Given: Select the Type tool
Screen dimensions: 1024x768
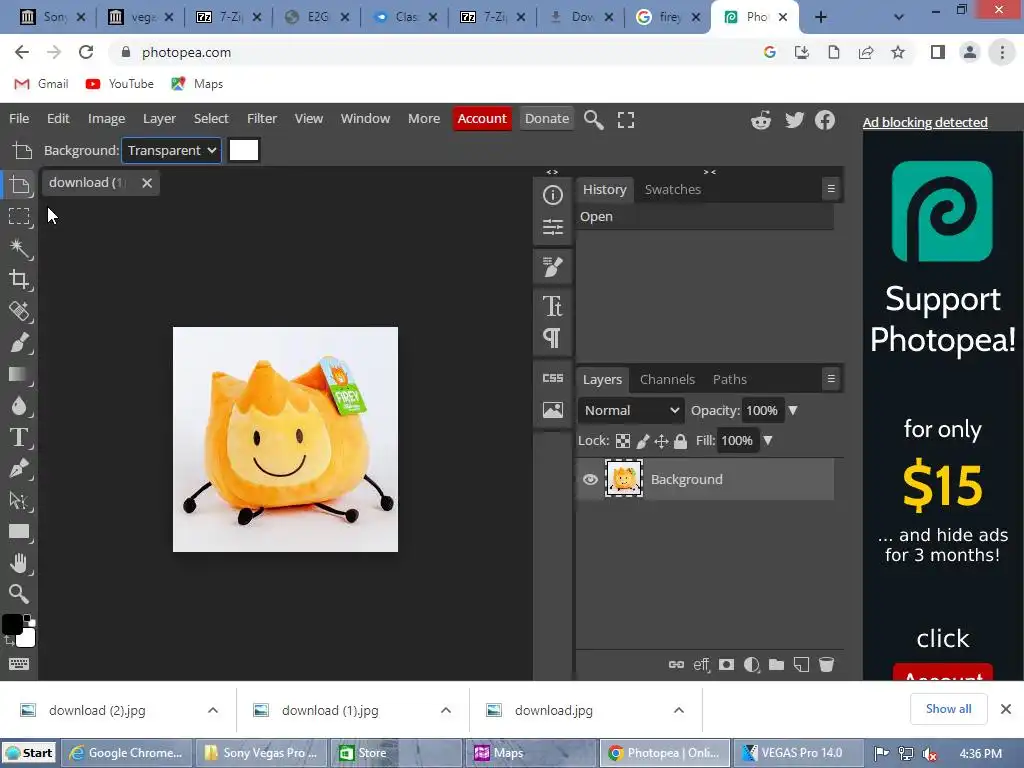Looking at the screenshot, I should [x=19, y=437].
